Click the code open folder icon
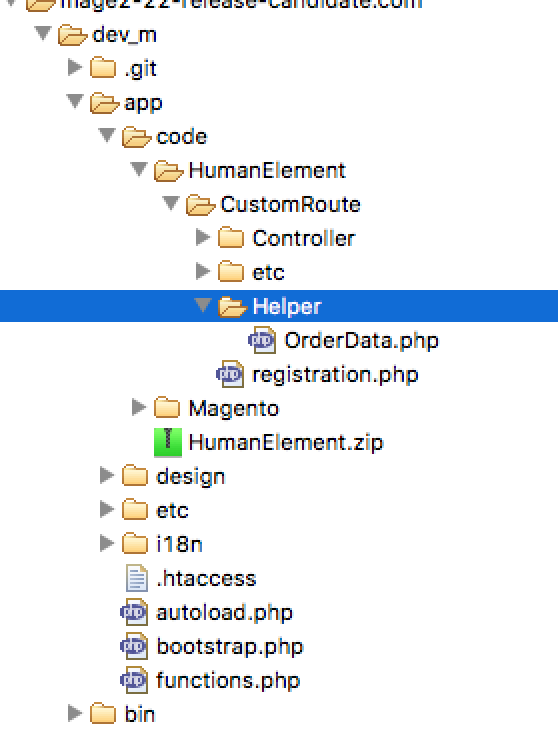This screenshot has height=734, width=558. click(136, 138)
